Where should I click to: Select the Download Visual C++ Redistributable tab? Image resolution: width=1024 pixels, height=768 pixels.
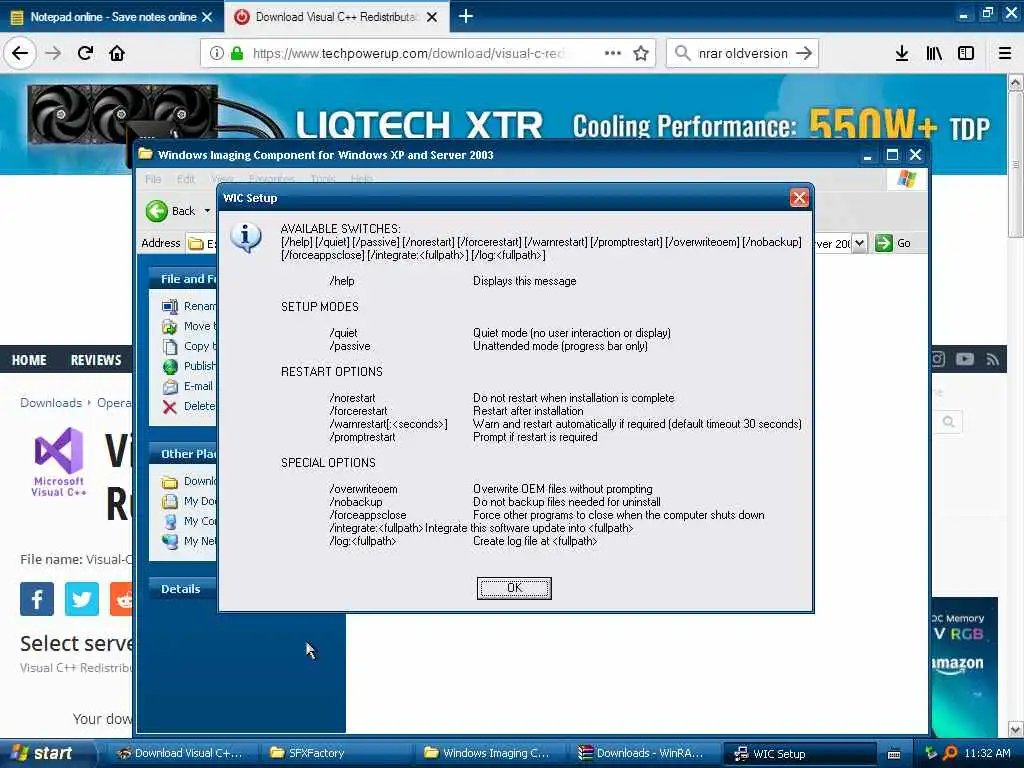(336, 16)
